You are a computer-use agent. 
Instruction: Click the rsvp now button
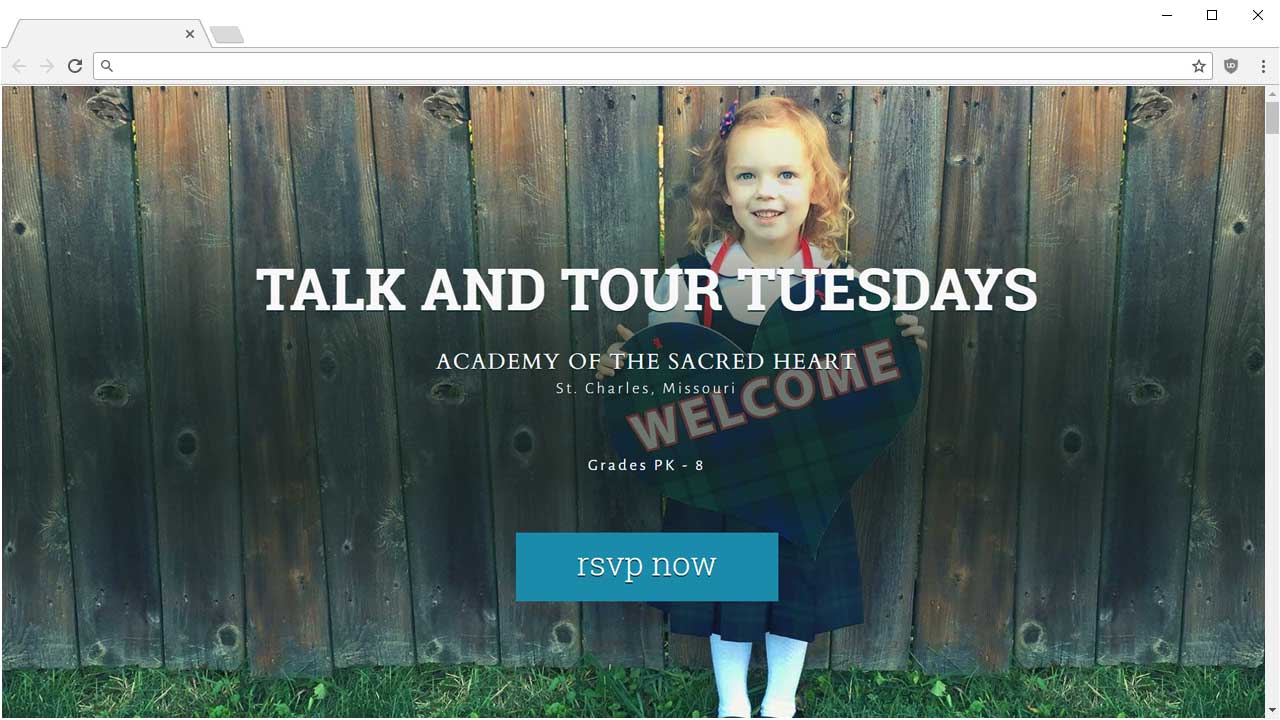[x=647, y=566]
